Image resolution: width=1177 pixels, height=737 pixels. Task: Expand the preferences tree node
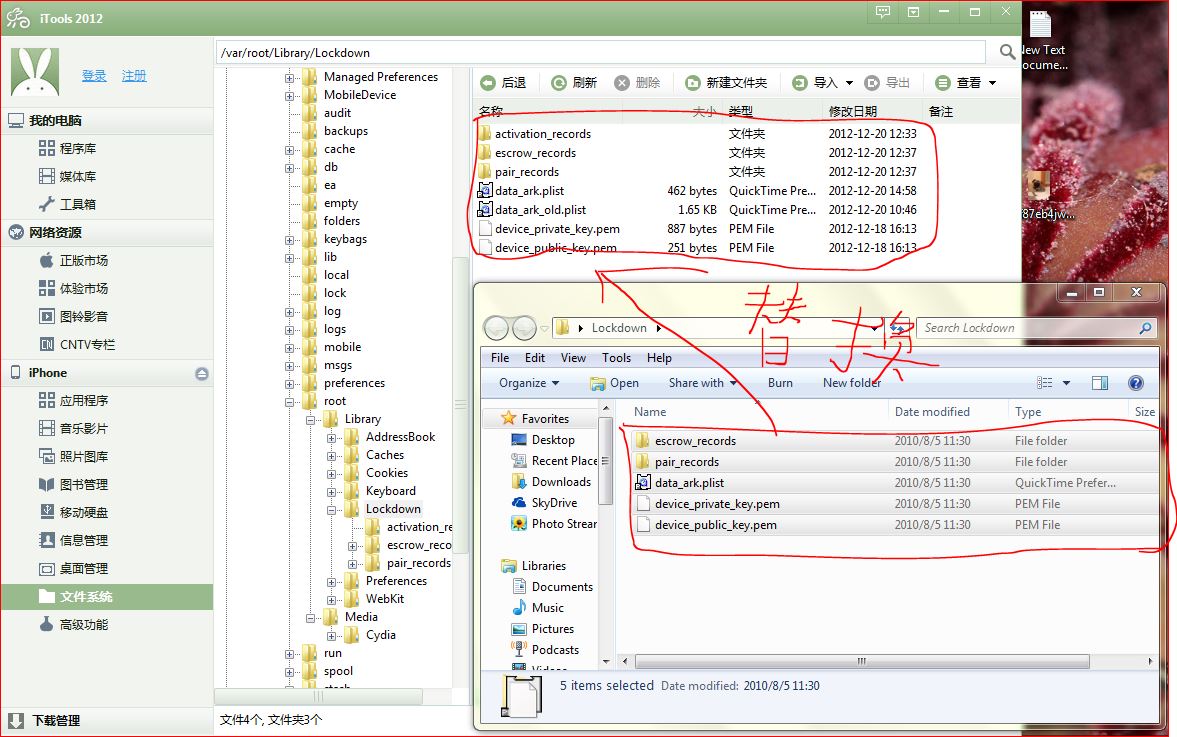pos(289,384)
